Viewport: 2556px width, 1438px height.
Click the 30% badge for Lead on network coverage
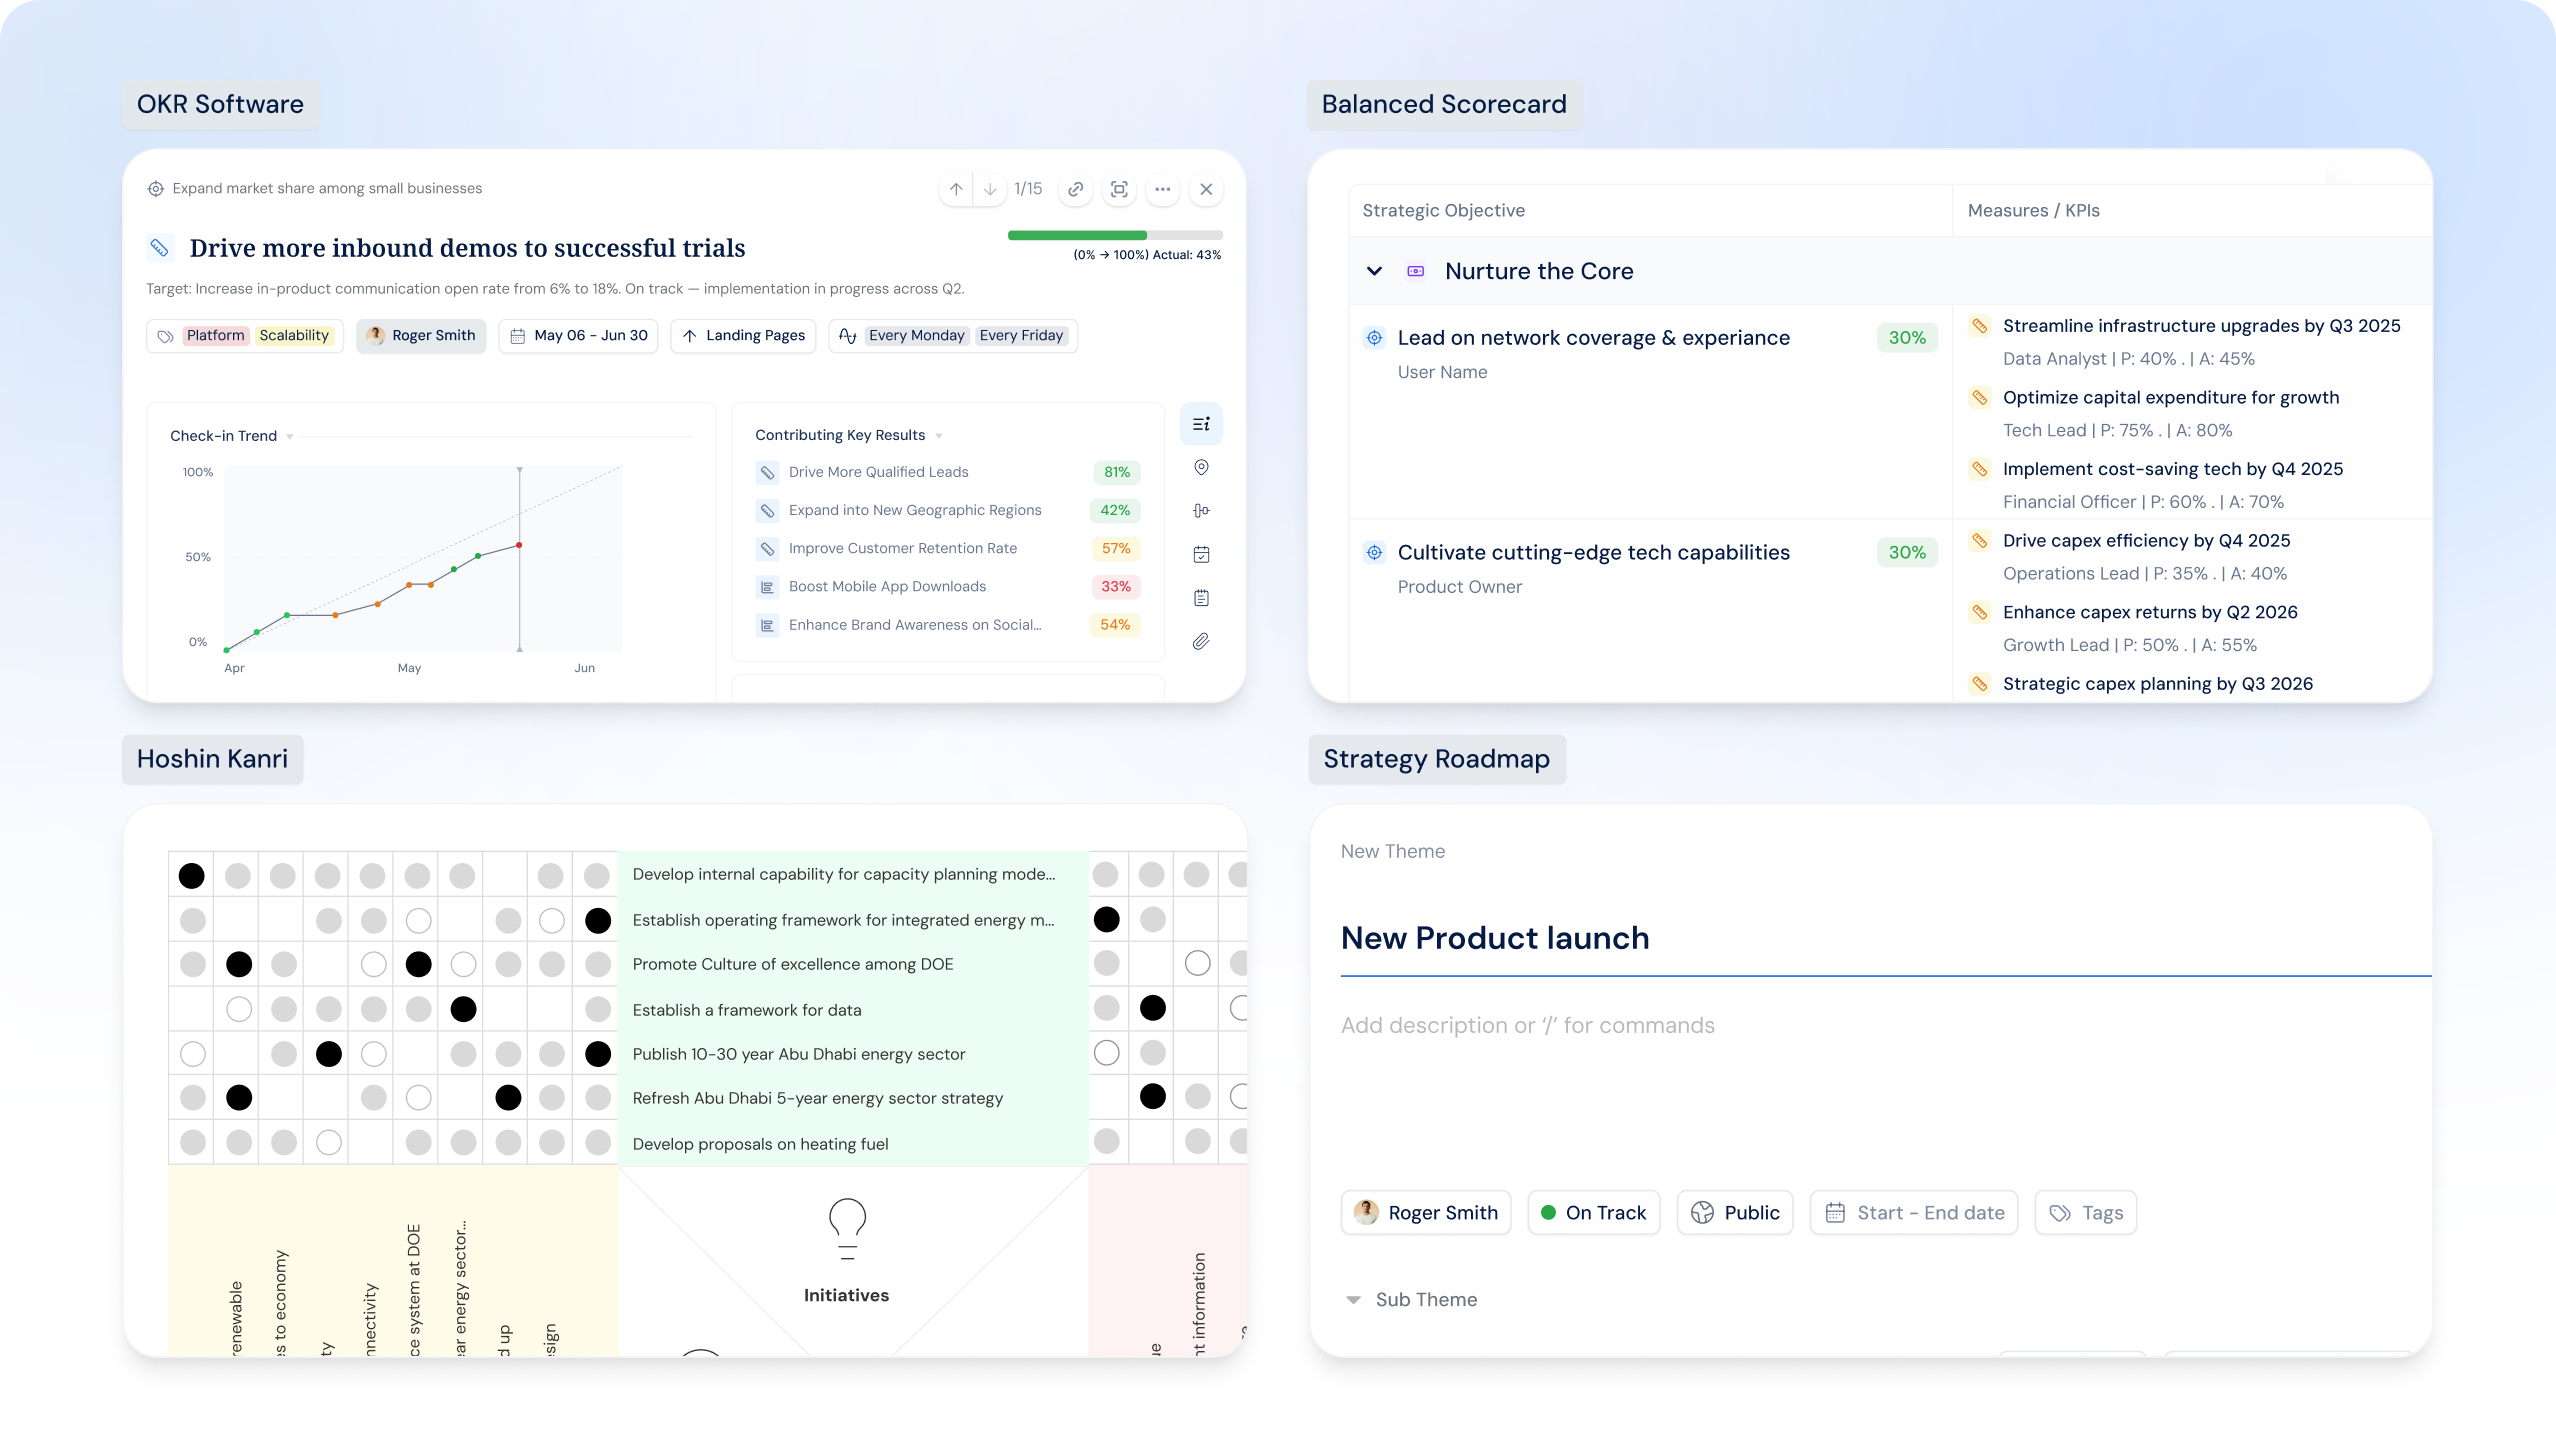click(1907, 338)
